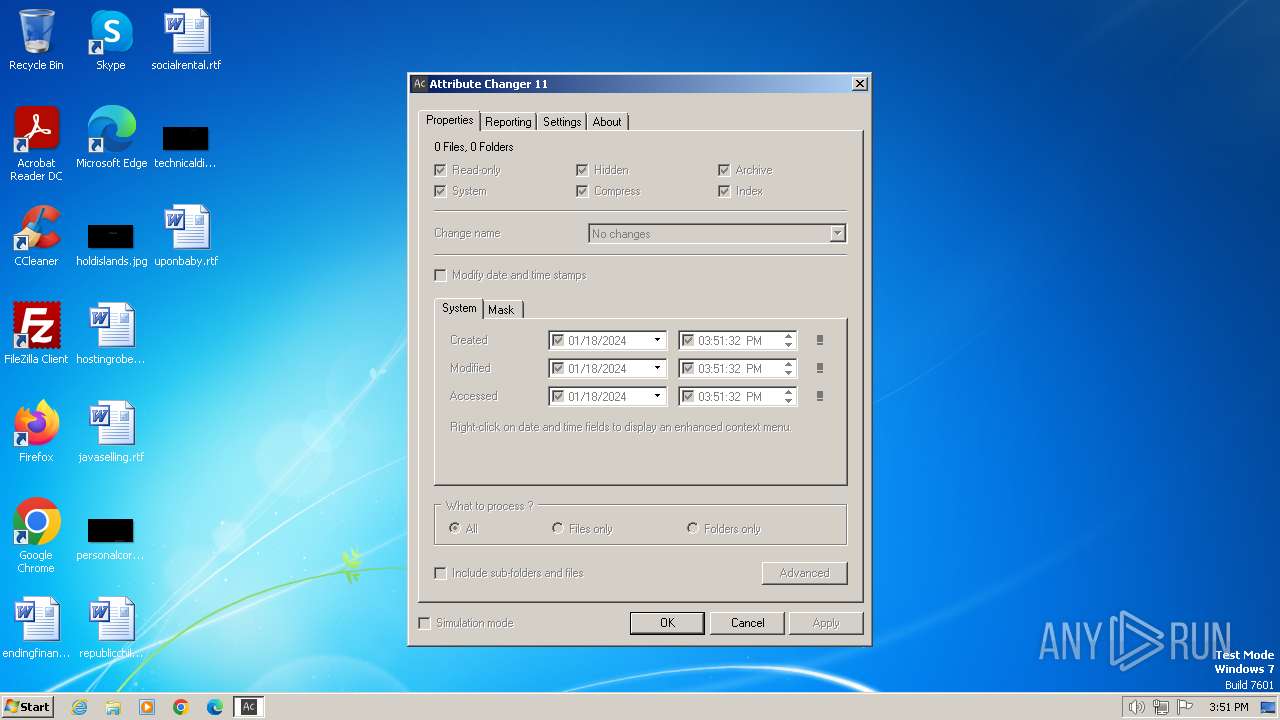Toggle the Read-only checkbox
The image size is (1280, 720).
point(440,170)
